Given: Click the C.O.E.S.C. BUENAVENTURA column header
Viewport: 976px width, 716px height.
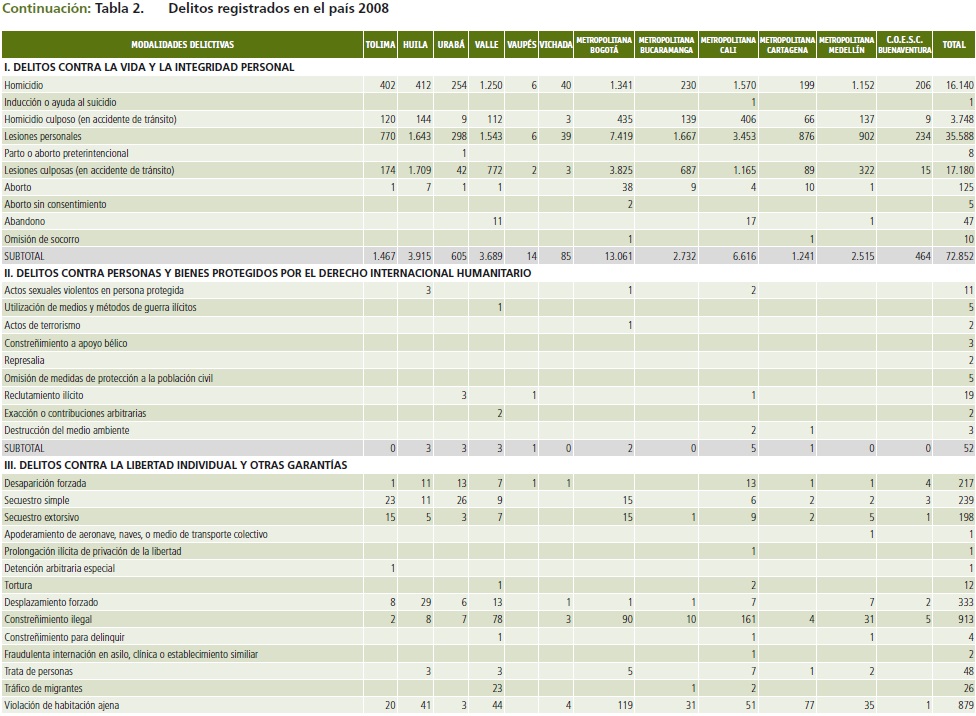Looking at the screenshot, I should pos(906,45).
